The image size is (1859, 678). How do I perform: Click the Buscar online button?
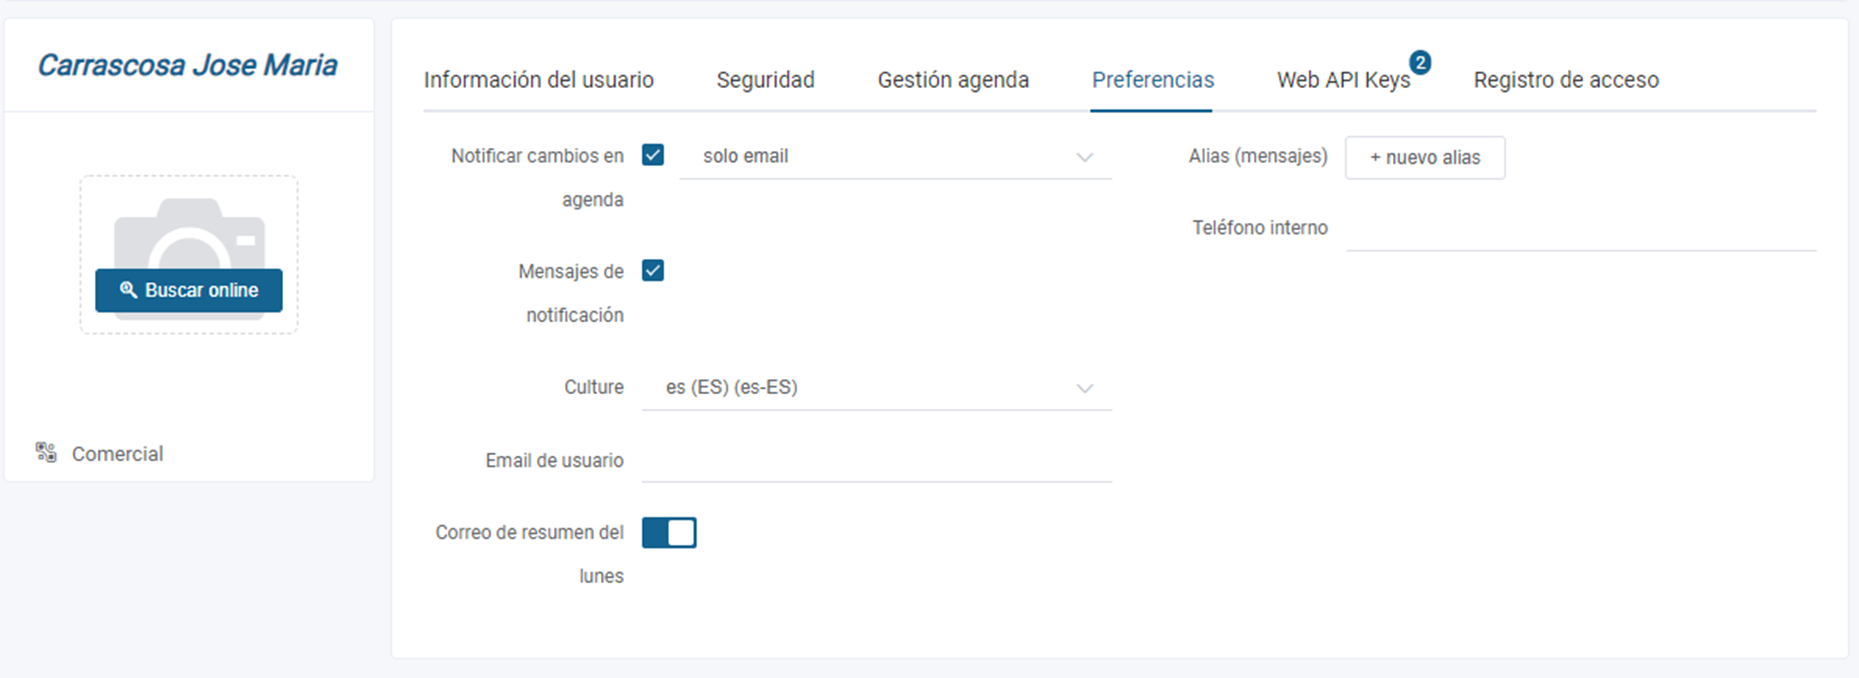(x=189, y=290)
